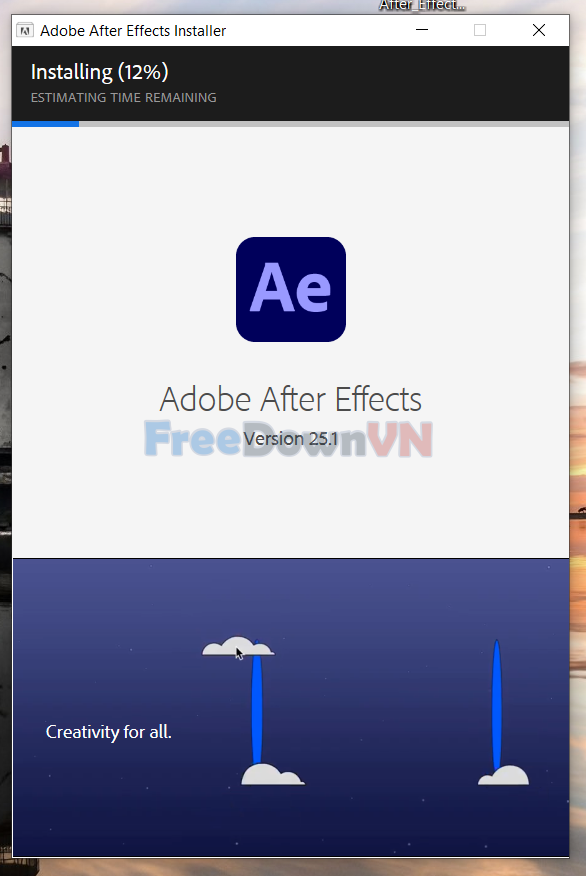
Task: Click the Creativity for all. tagline
Action: point(108,732)
